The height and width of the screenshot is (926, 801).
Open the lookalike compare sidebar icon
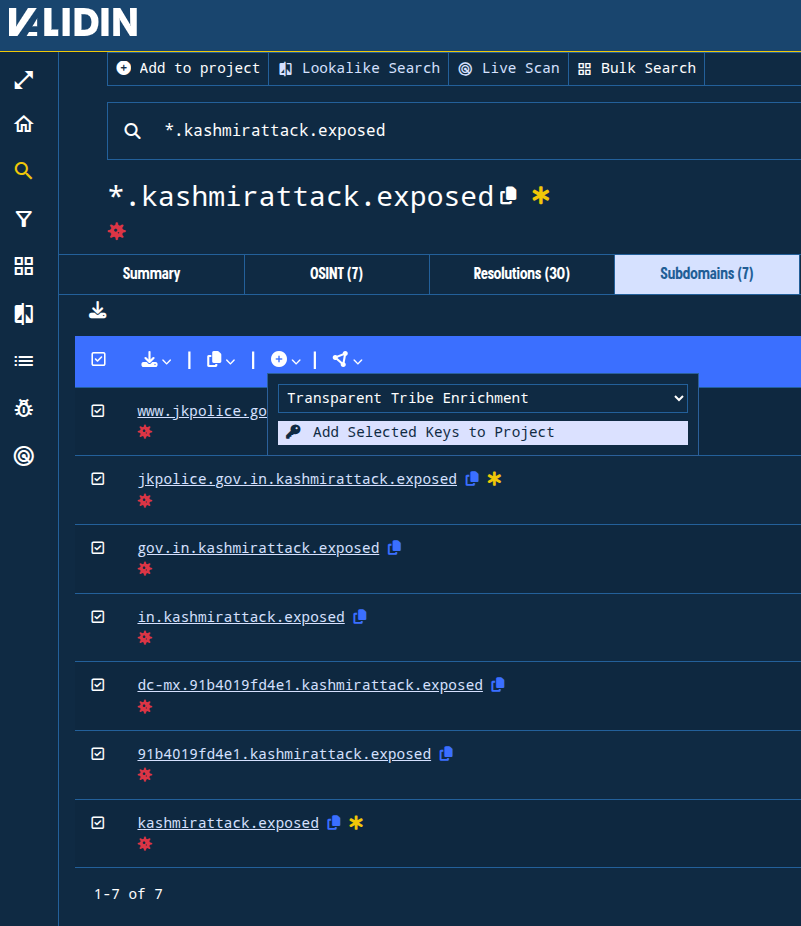[24, 314]
